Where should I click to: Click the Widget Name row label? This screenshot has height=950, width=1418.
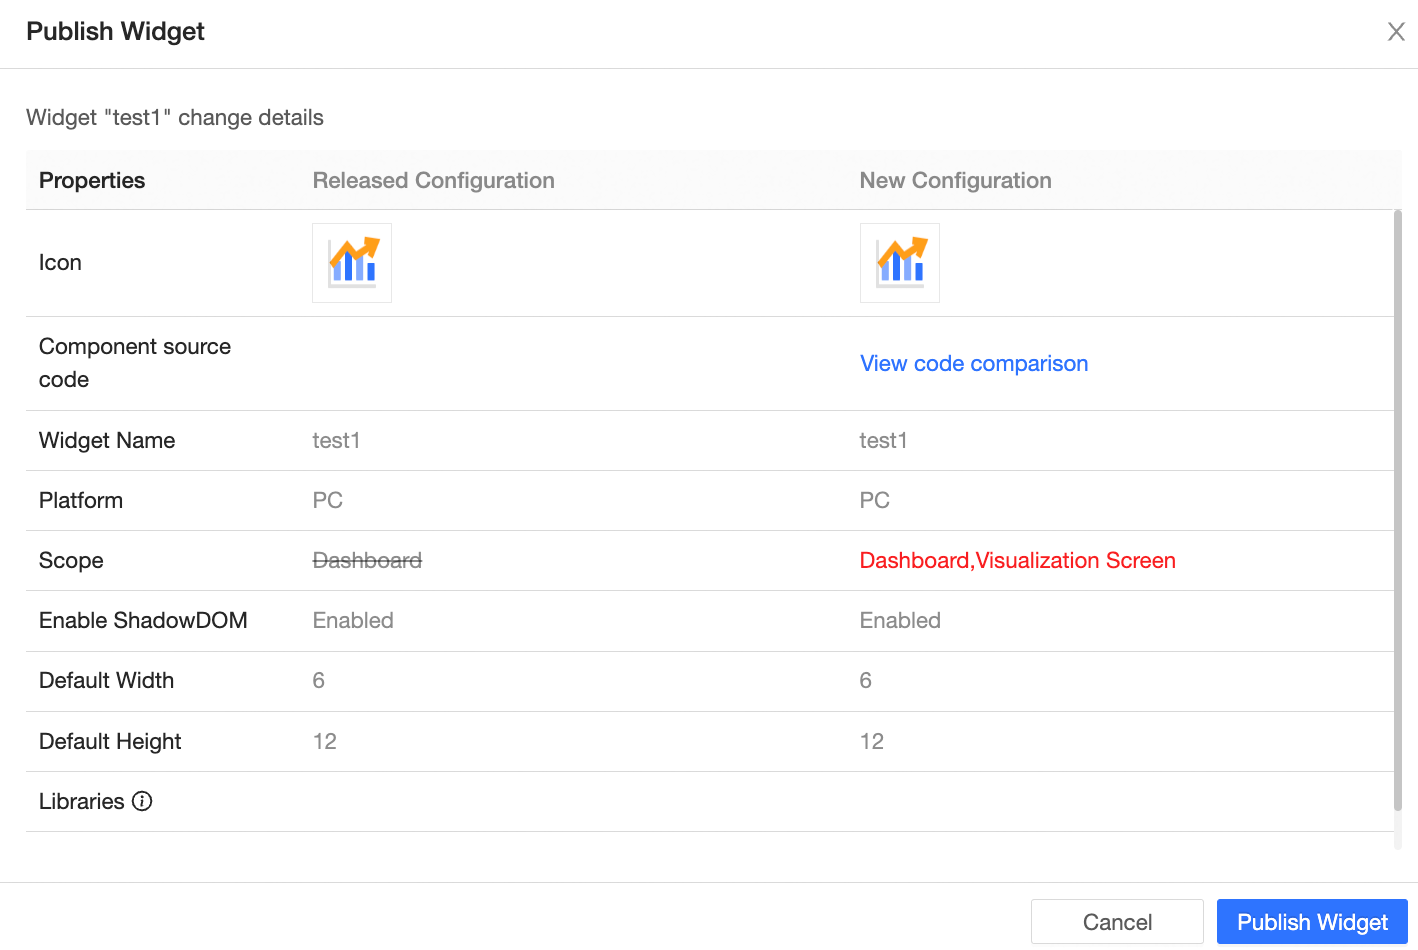point(107,441)
